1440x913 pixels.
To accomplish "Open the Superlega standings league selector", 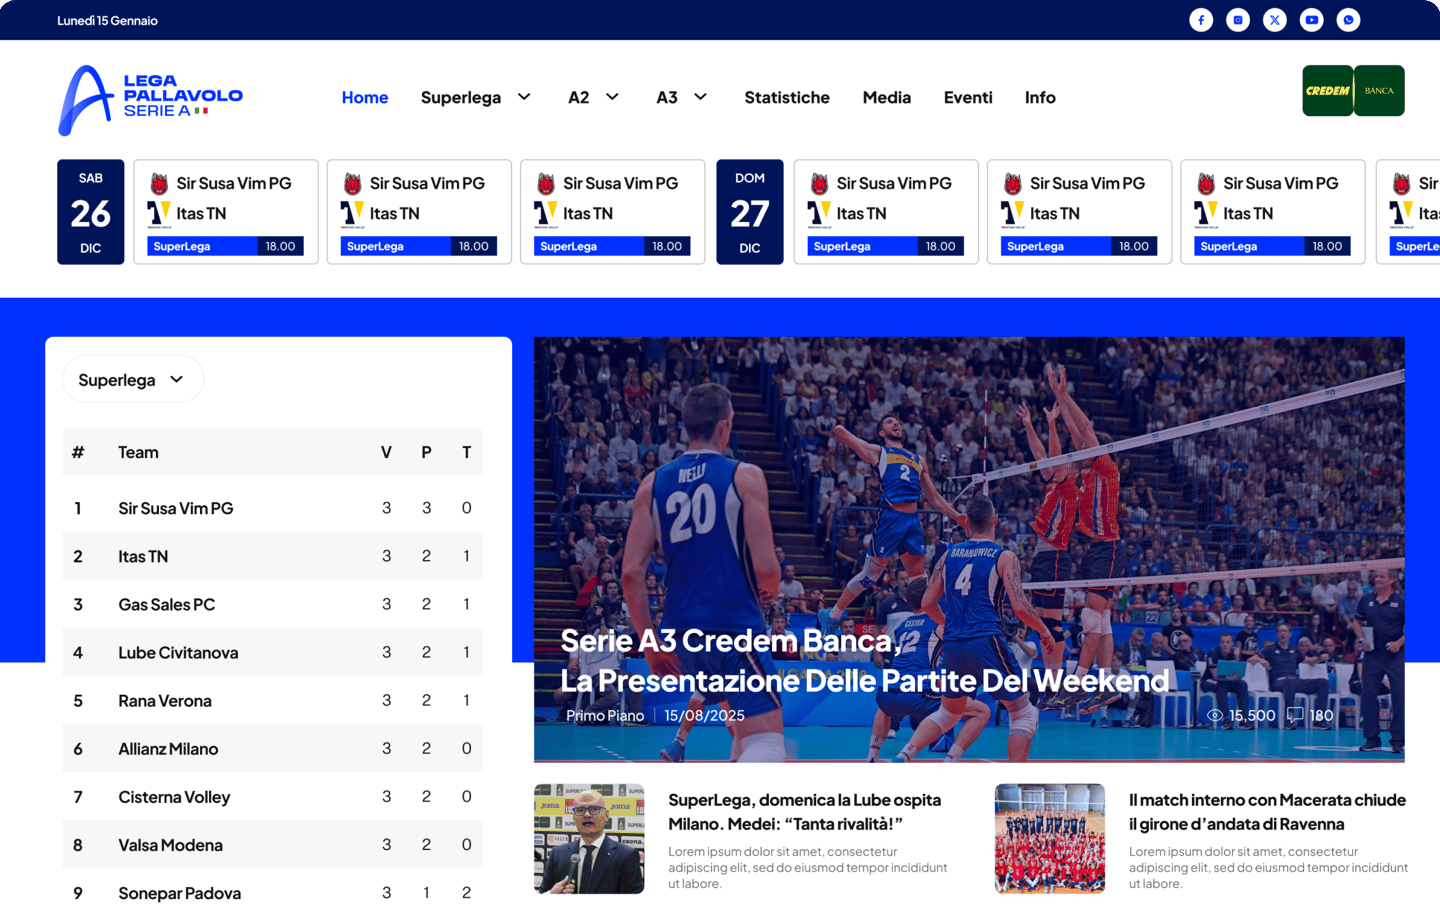I will [133, 380].
